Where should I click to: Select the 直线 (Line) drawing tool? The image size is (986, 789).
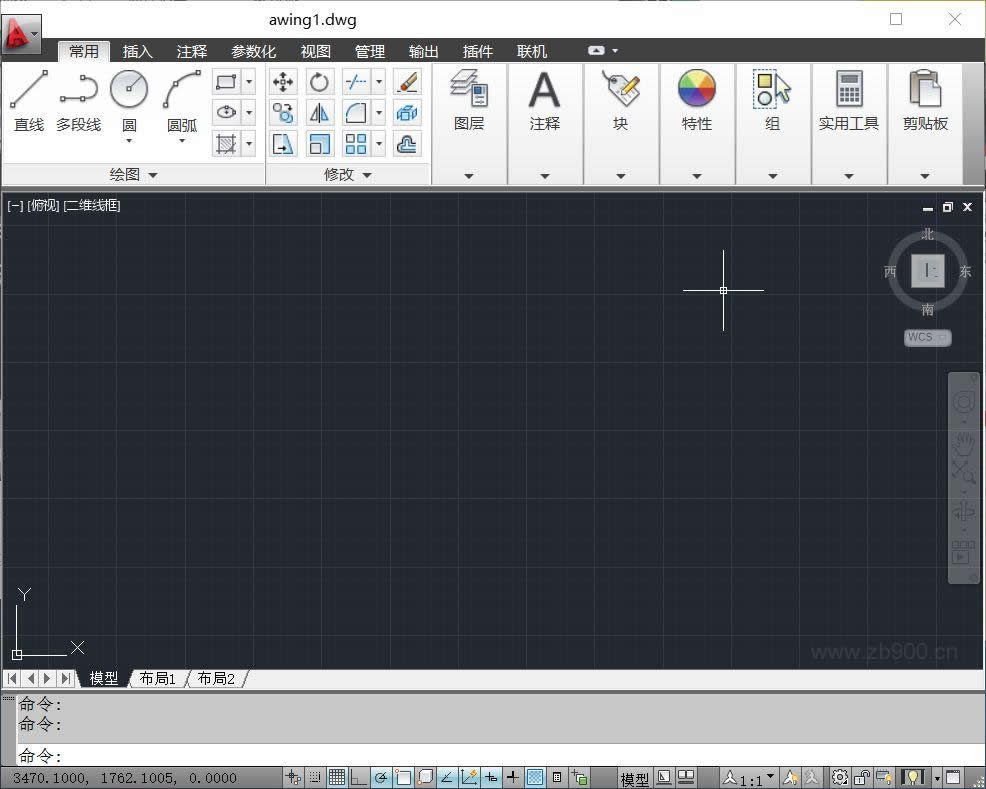point(29,97)
